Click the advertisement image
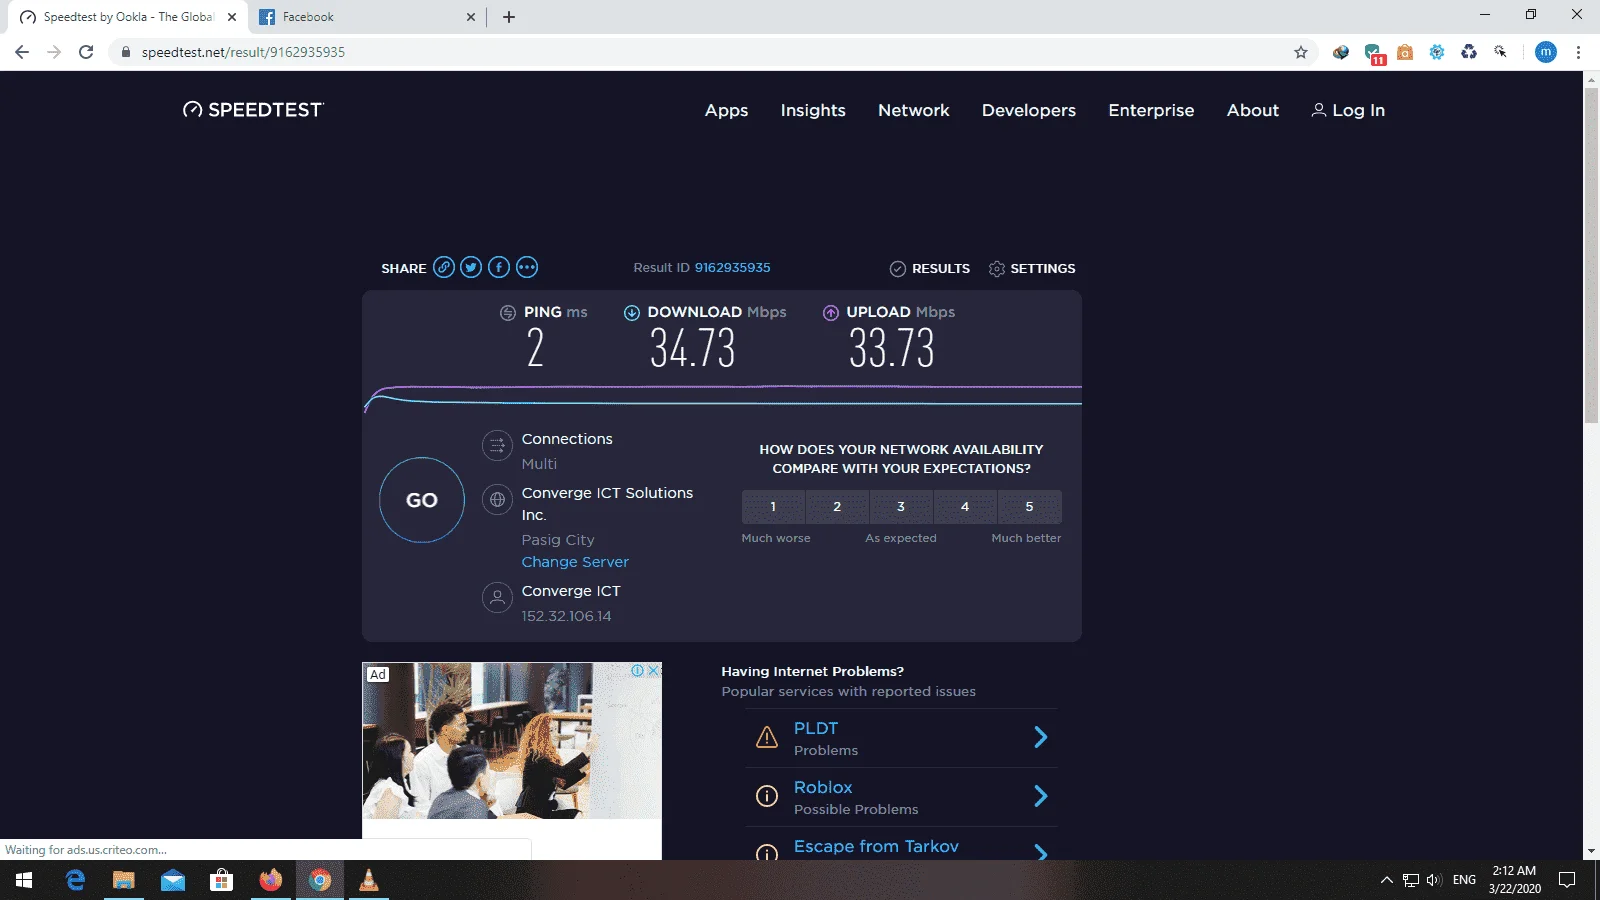Image resolution: width=1600 pixels, height=900 pixels. (512, 741)
